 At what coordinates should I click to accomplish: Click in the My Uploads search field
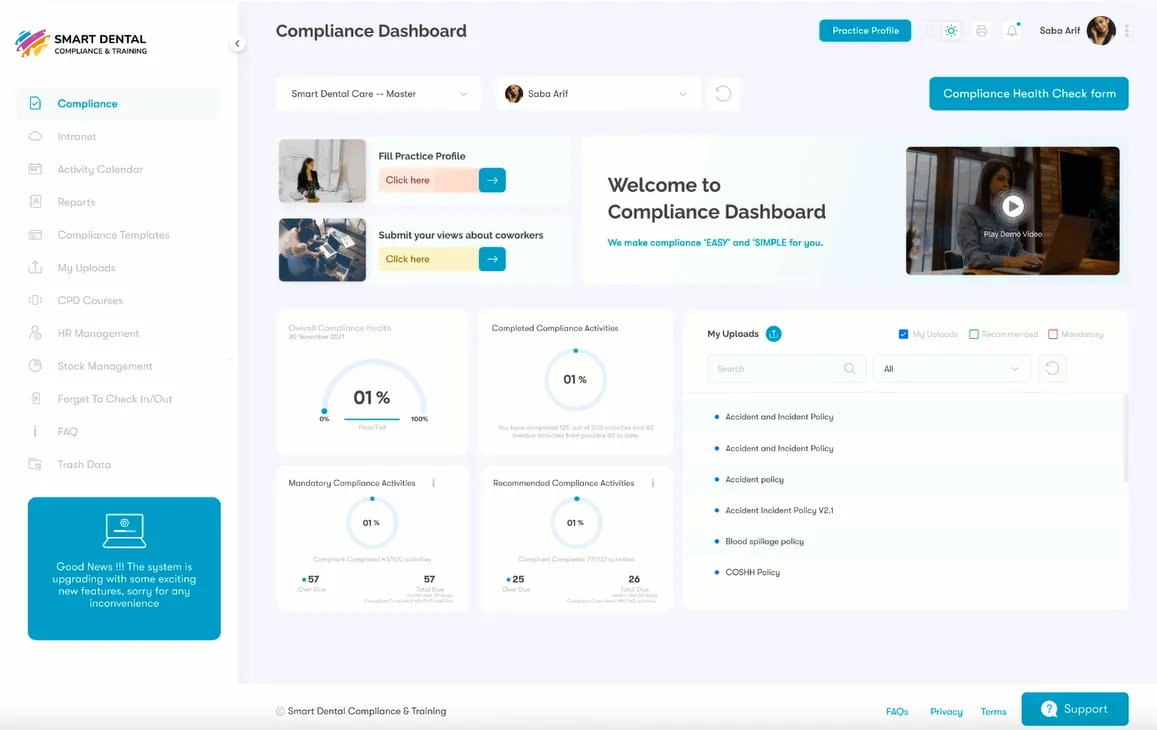[786, 368]
